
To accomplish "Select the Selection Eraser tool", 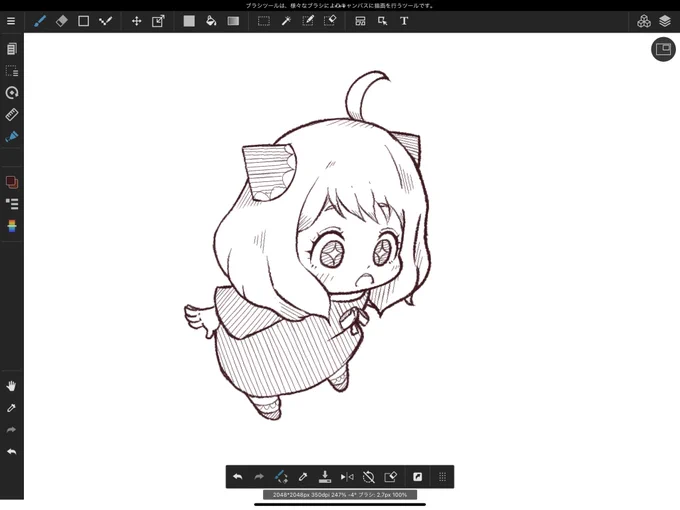I will click(330, 21).
